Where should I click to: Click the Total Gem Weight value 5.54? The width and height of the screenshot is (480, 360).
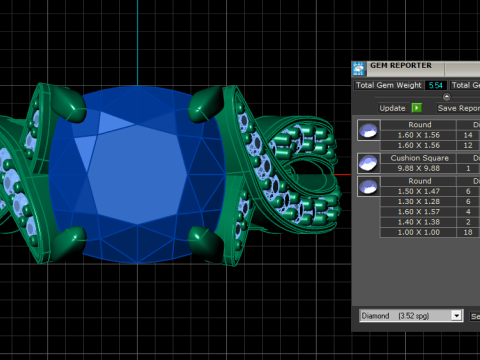(436, 85)
